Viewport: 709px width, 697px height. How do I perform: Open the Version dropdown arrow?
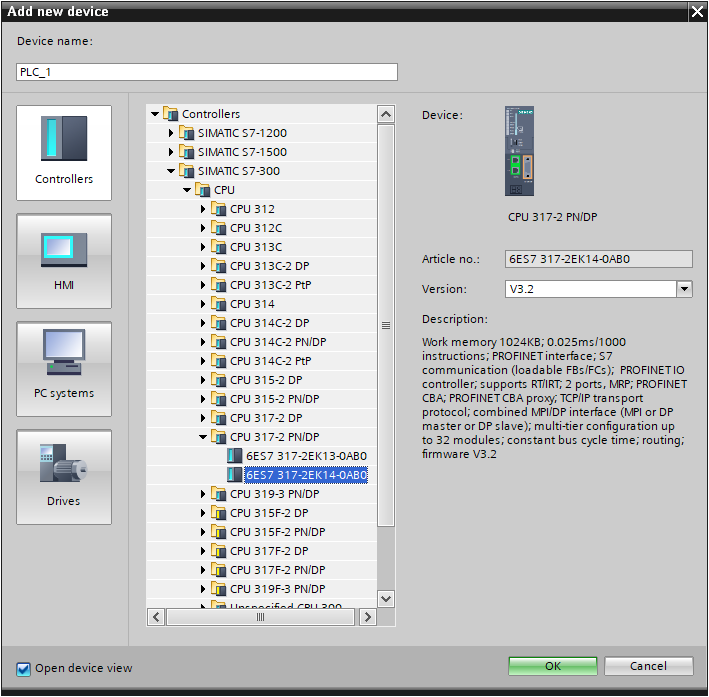684,289
